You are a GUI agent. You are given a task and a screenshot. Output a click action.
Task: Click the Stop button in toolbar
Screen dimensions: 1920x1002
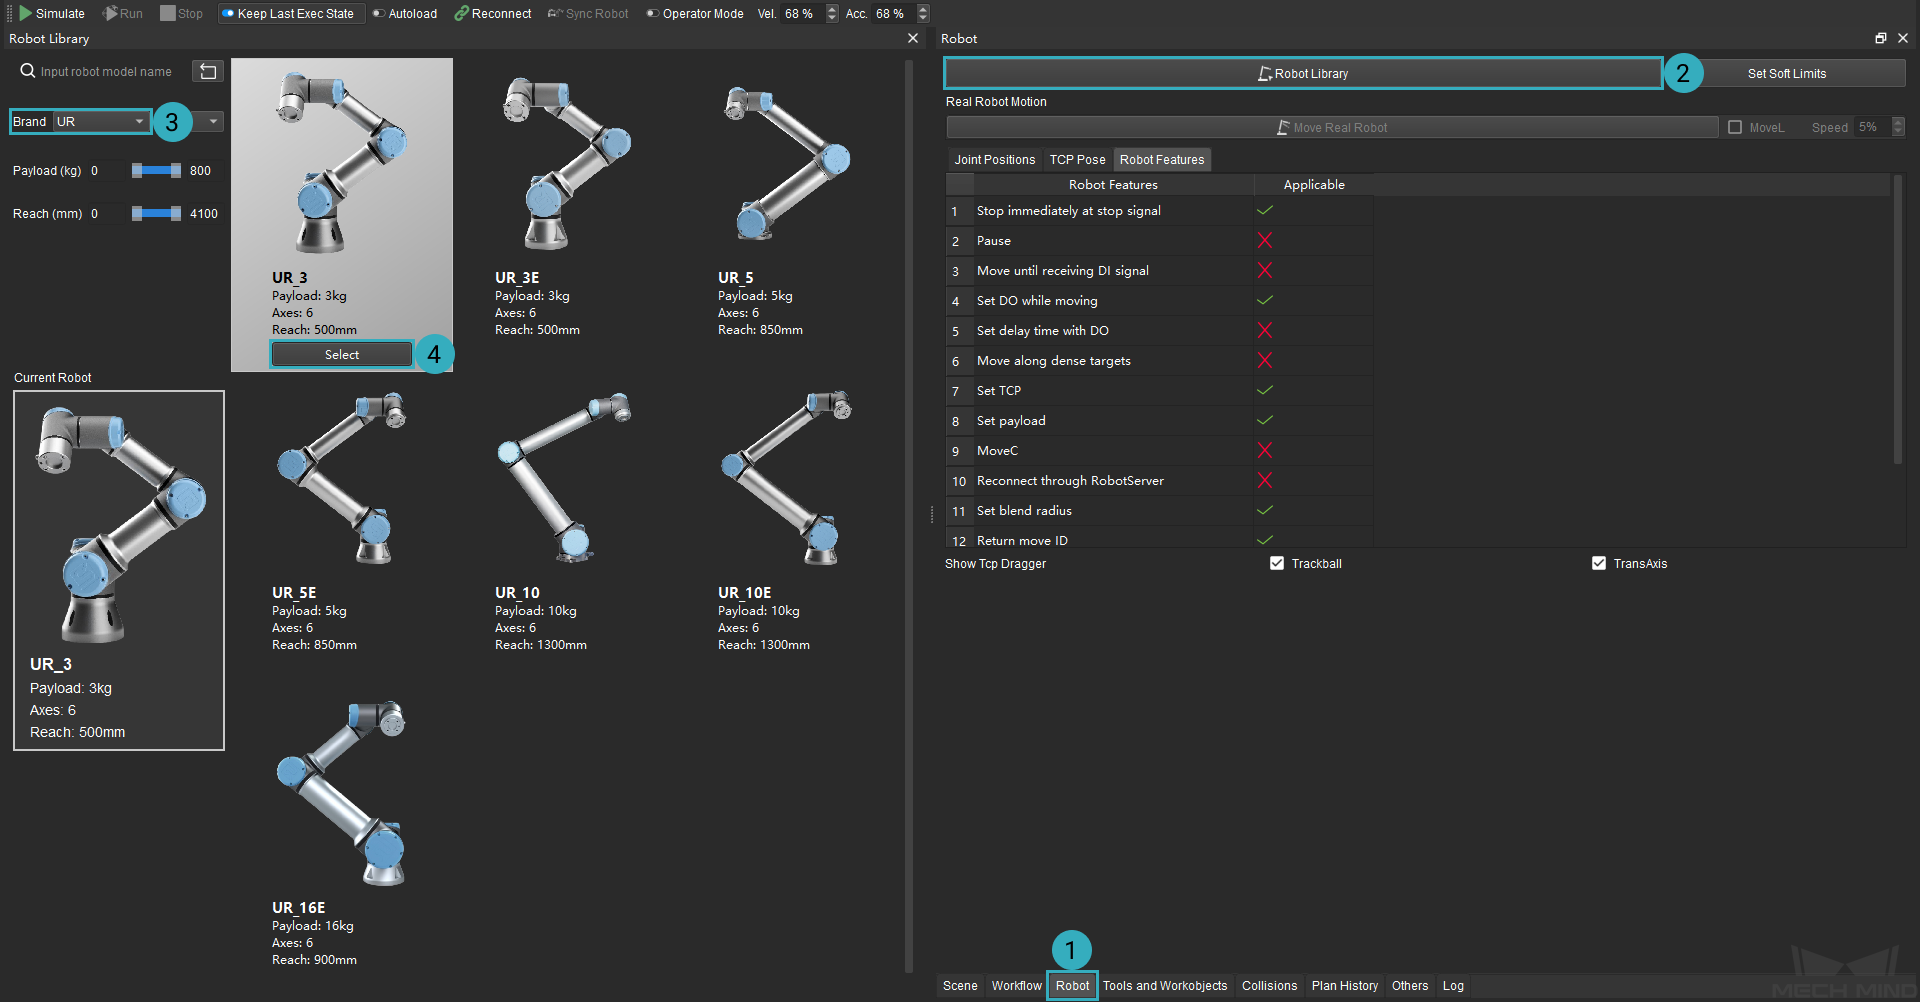(181, 14)
